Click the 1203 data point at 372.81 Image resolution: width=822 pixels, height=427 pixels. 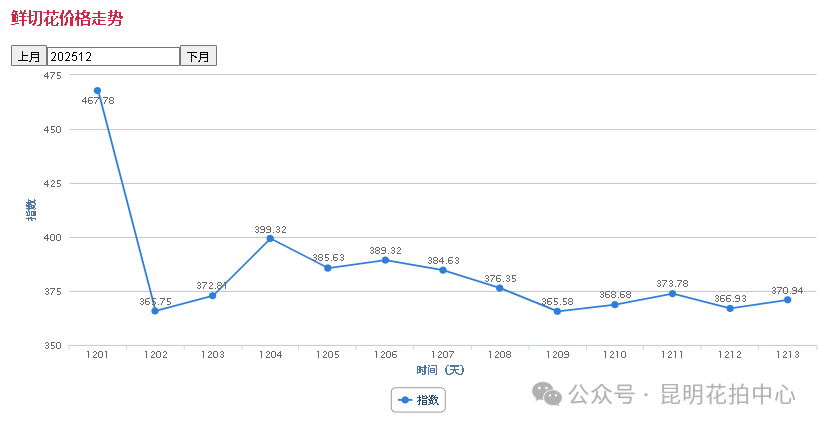(212, 296)
